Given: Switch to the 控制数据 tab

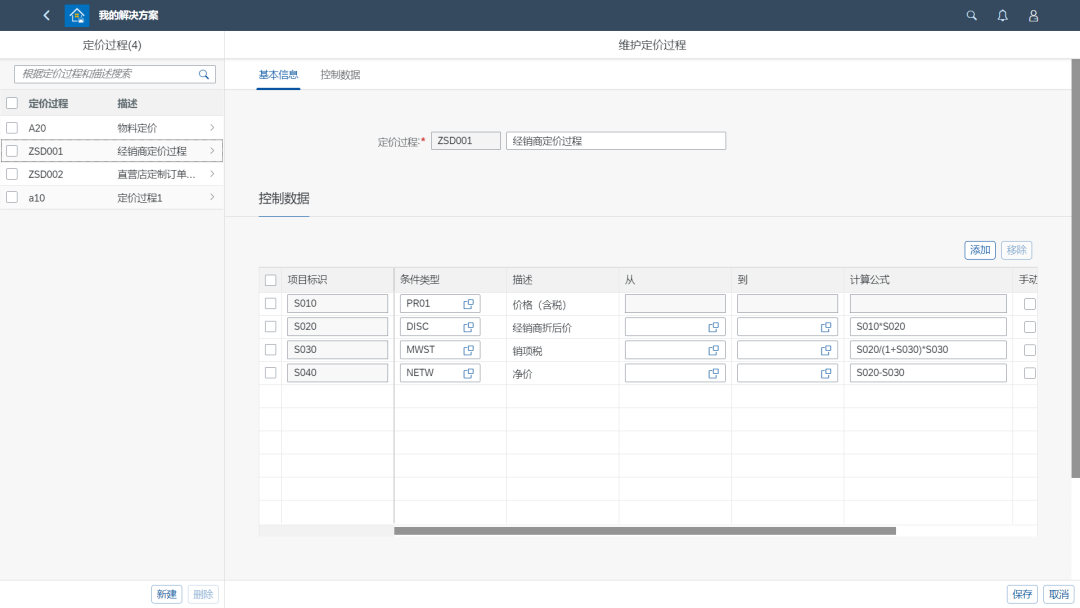Looking at the screenshot, I should click(340, 75).
